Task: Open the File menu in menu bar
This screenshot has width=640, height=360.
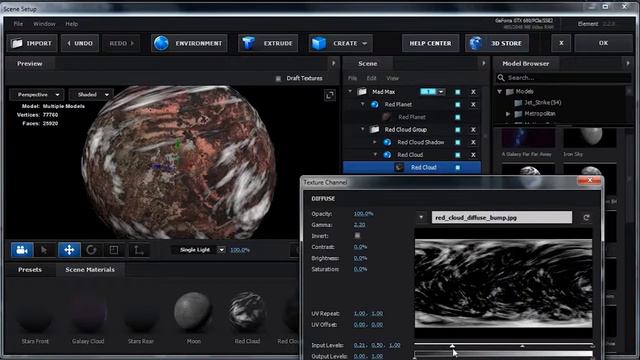Action: 18,24
